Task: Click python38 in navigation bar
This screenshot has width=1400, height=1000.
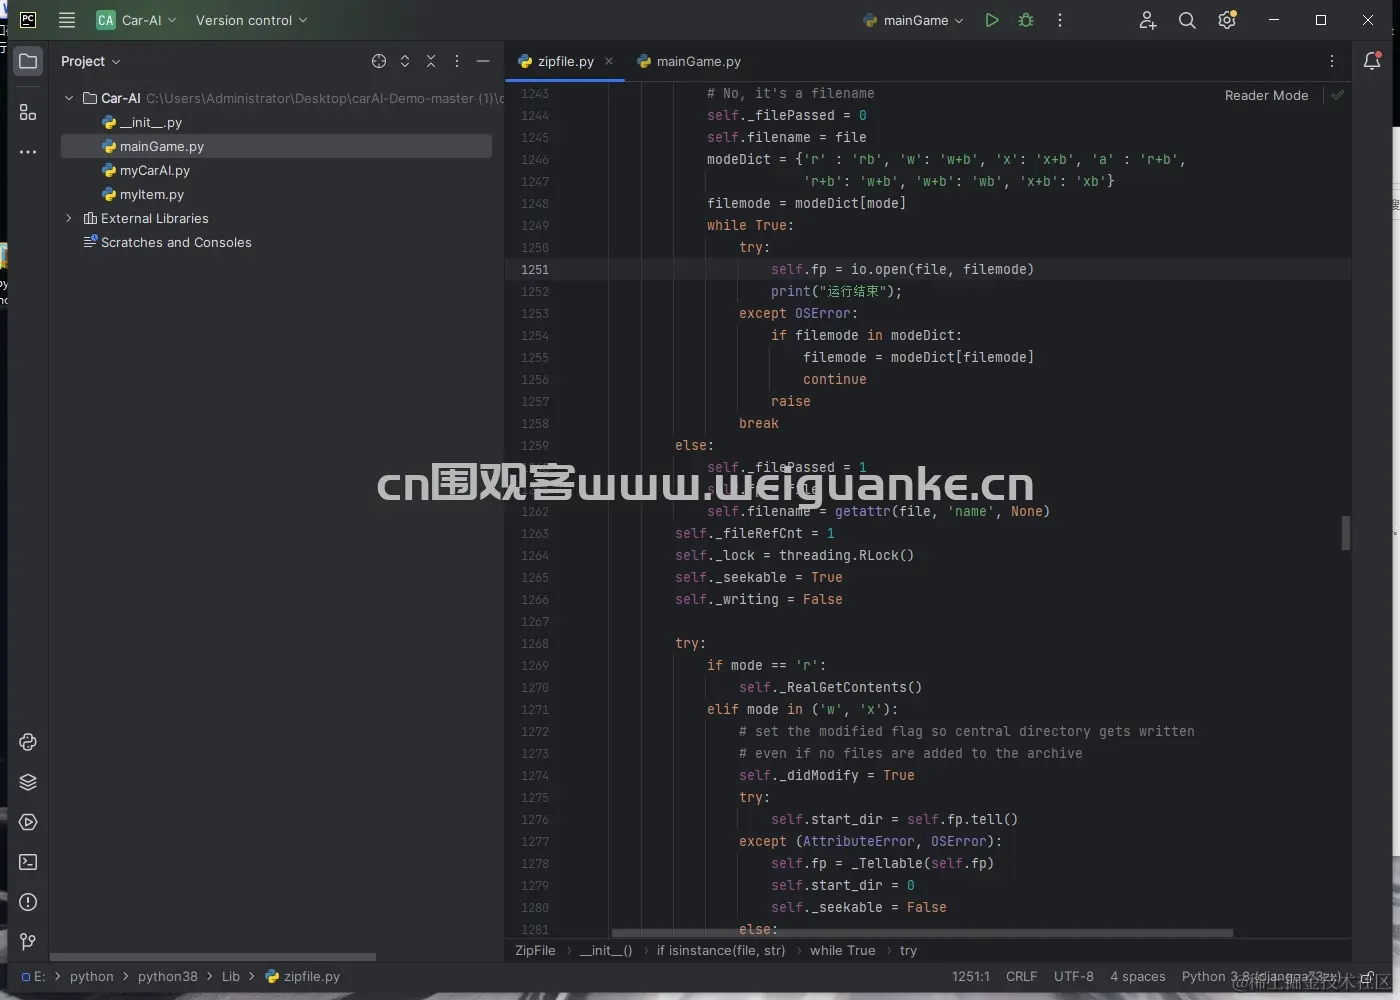Action: [168, 976]
